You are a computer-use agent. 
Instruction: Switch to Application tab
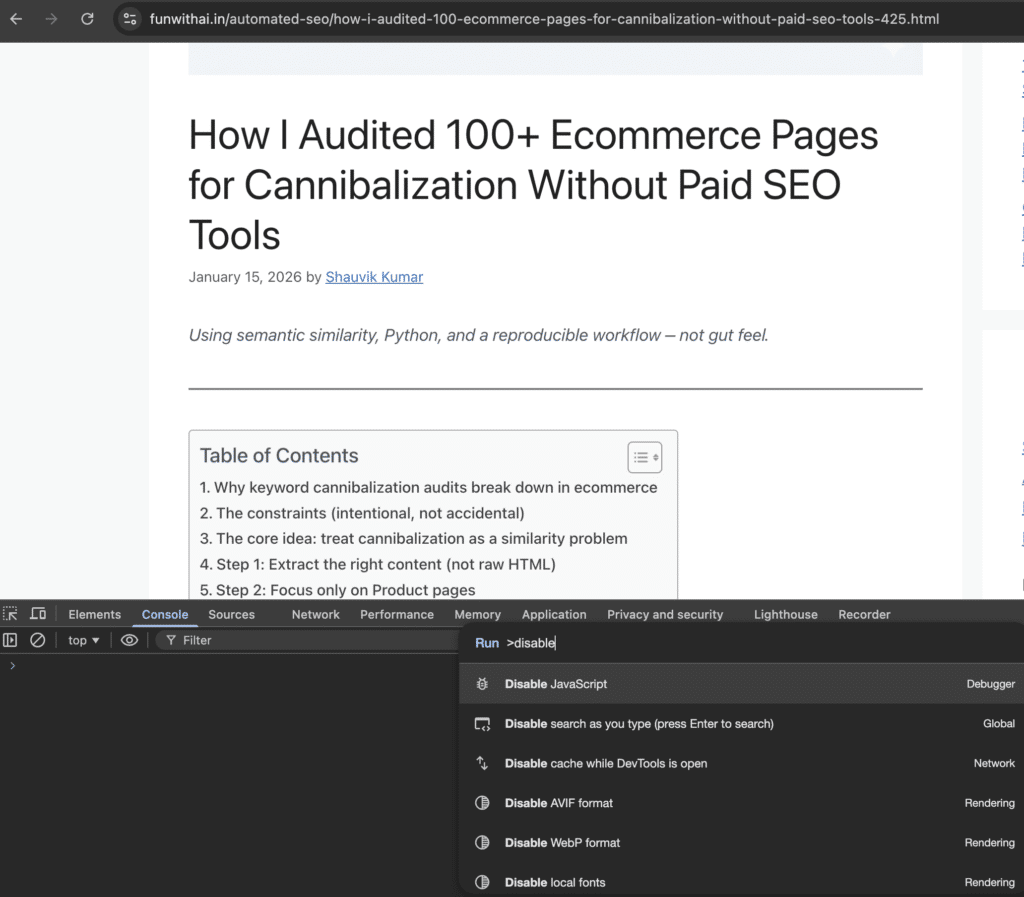point(554,614)
